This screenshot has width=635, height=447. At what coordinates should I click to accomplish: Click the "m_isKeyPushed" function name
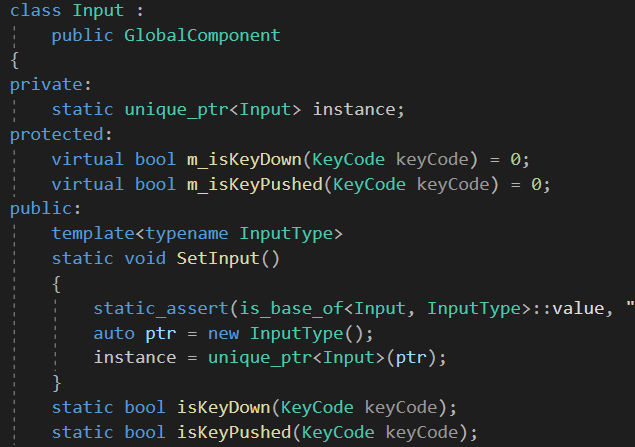255,185
